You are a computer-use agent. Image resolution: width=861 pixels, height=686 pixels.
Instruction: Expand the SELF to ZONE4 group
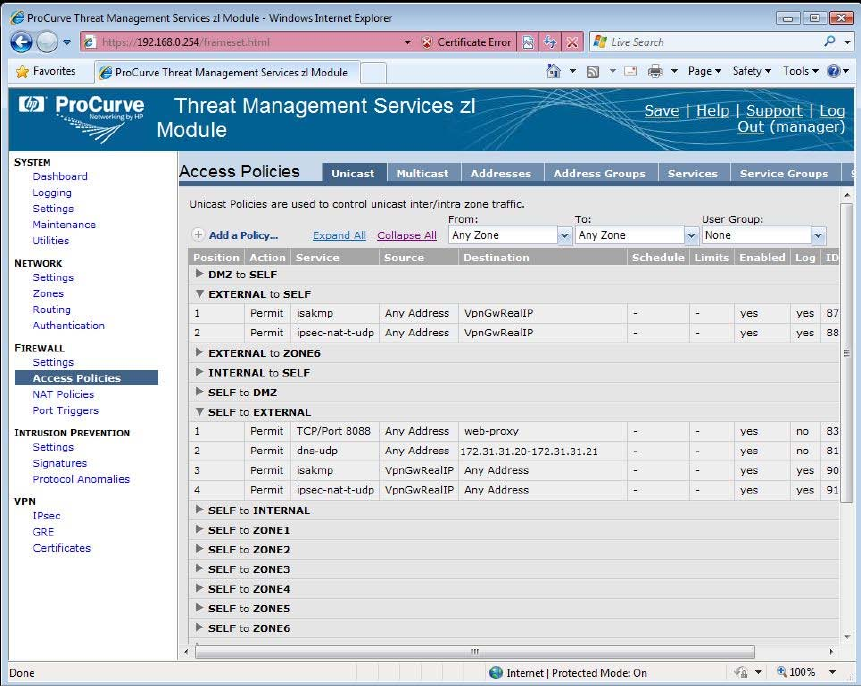tap(199, 588)
